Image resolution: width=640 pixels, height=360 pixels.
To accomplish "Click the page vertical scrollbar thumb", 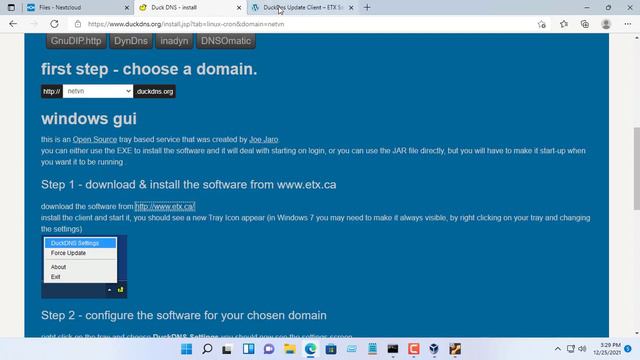I will (636, 169).
